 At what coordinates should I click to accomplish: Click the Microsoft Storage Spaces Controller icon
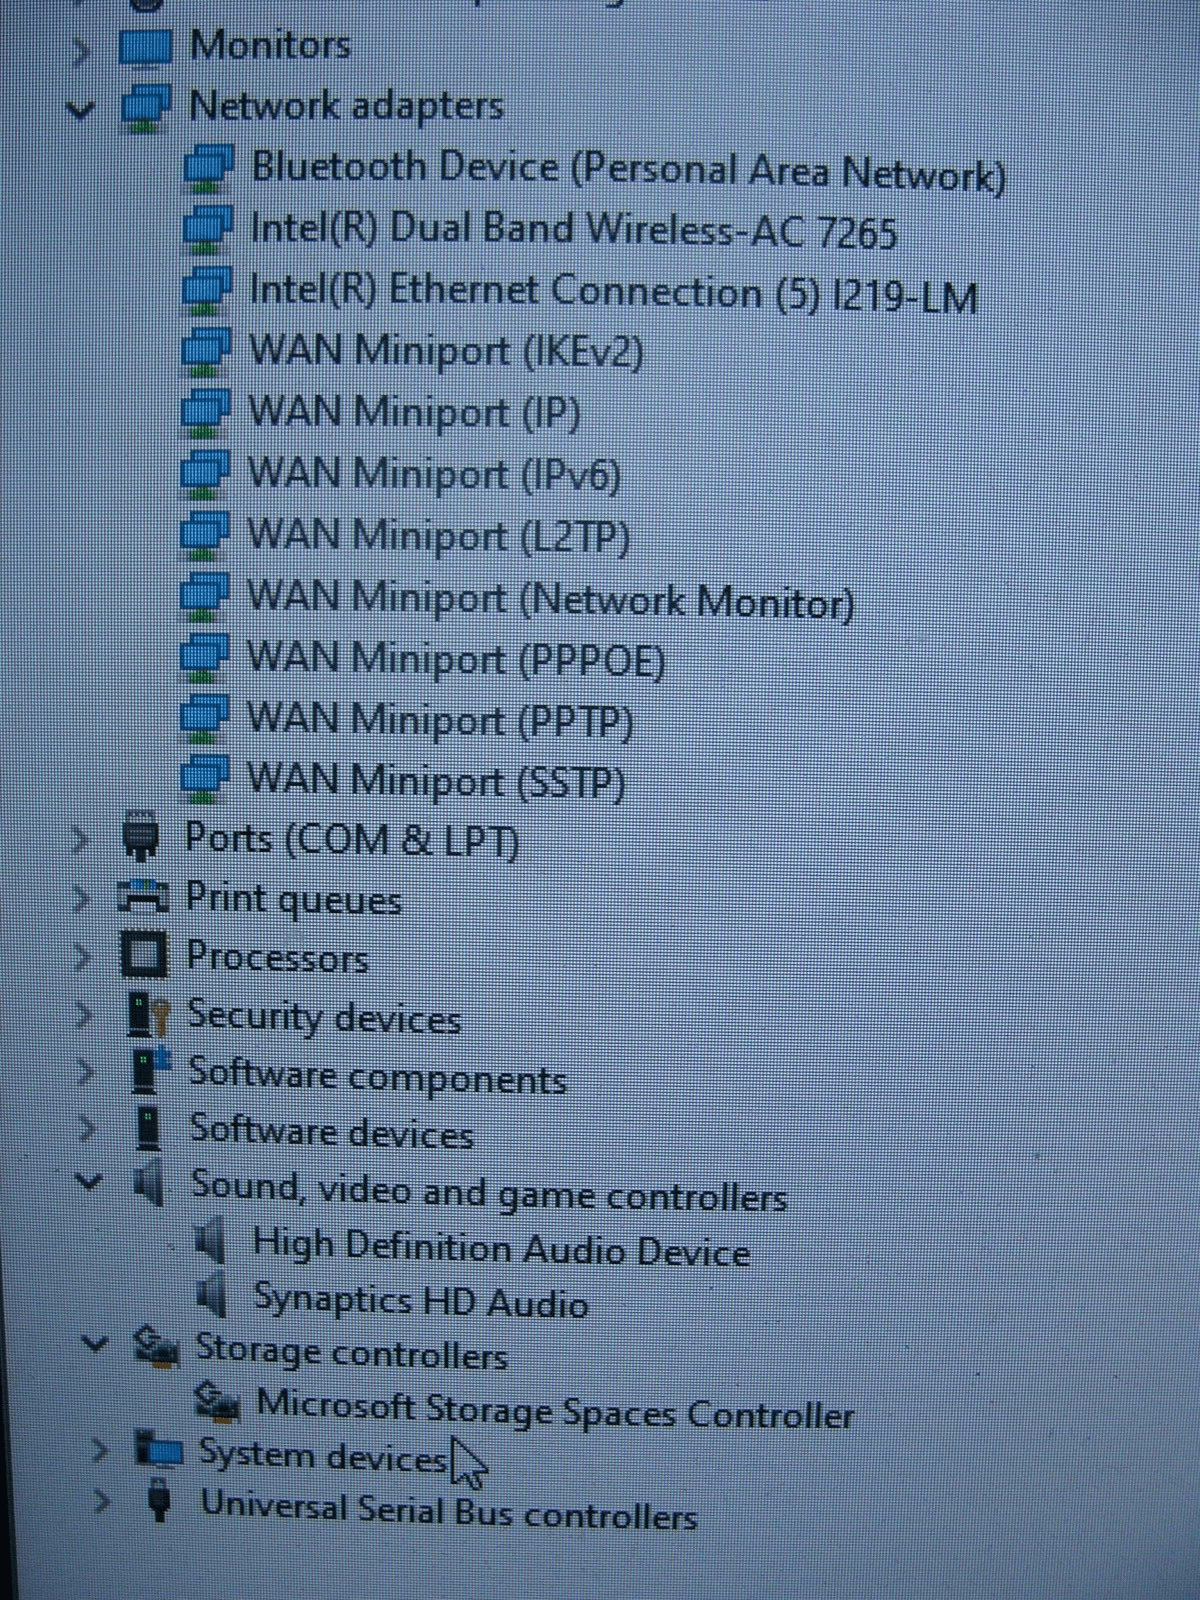pyautogui.click(x=217, y=1402)
